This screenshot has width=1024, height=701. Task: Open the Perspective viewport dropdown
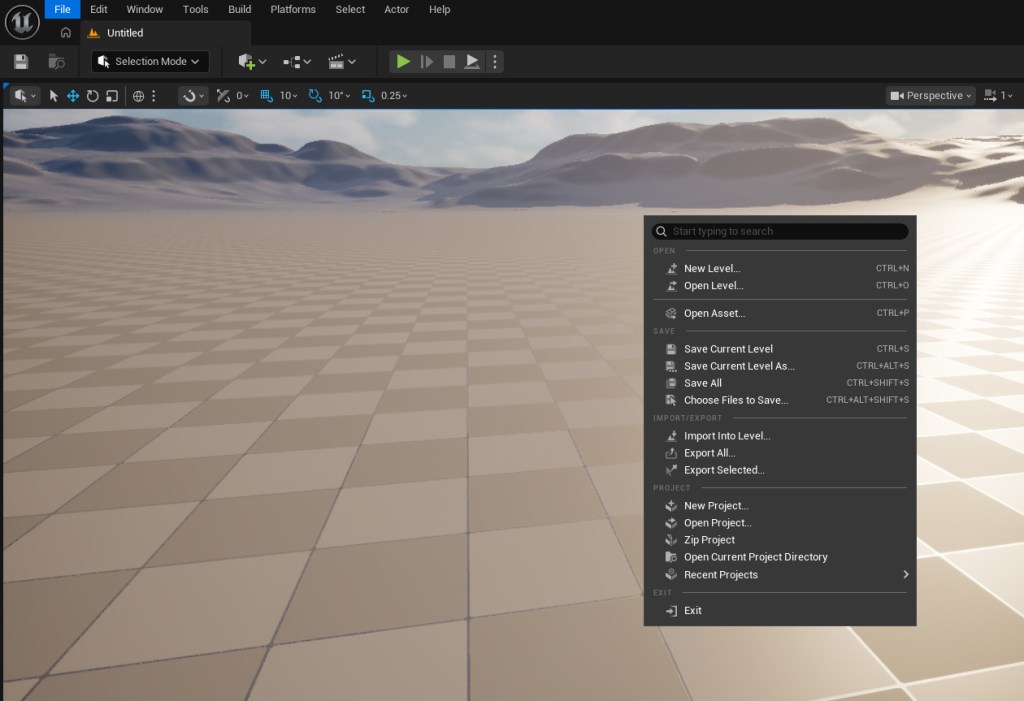(x=930, y=96)
